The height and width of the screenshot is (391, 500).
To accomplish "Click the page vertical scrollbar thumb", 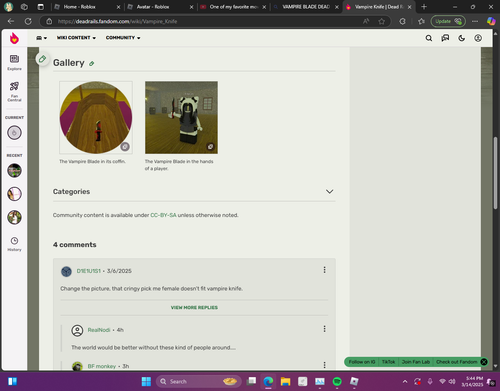I will point(495,173).
